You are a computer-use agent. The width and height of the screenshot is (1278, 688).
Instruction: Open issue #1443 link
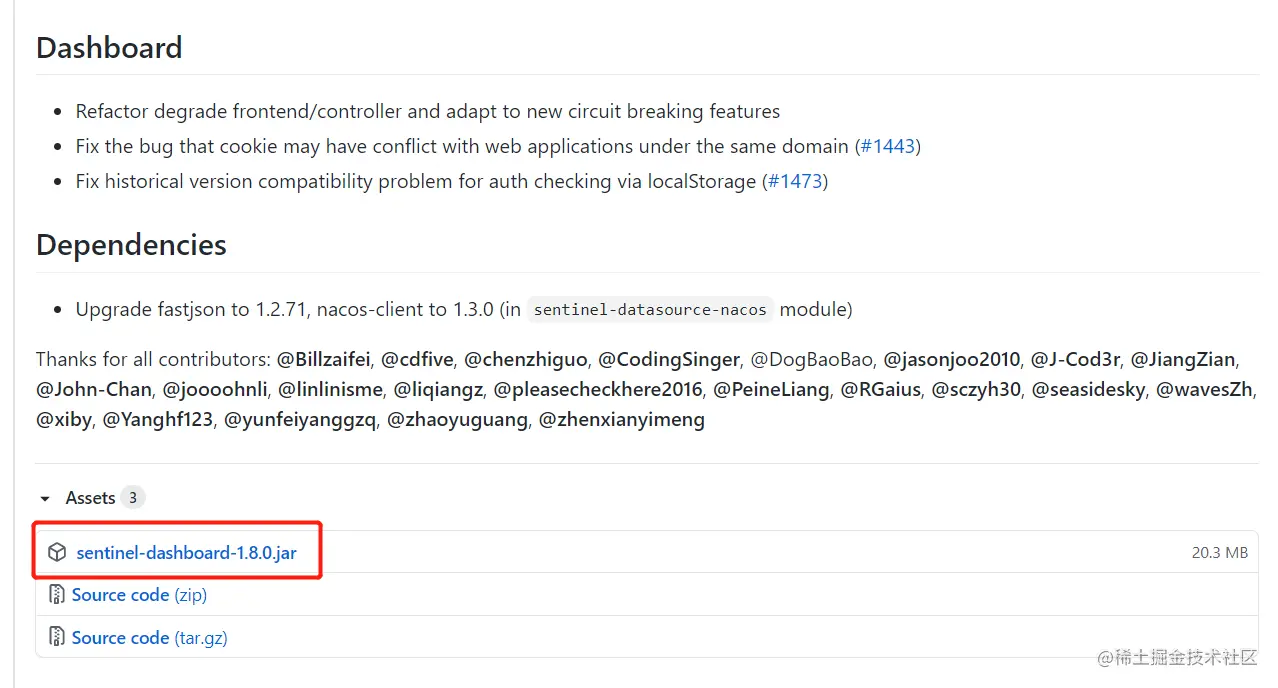pos(888,146)
